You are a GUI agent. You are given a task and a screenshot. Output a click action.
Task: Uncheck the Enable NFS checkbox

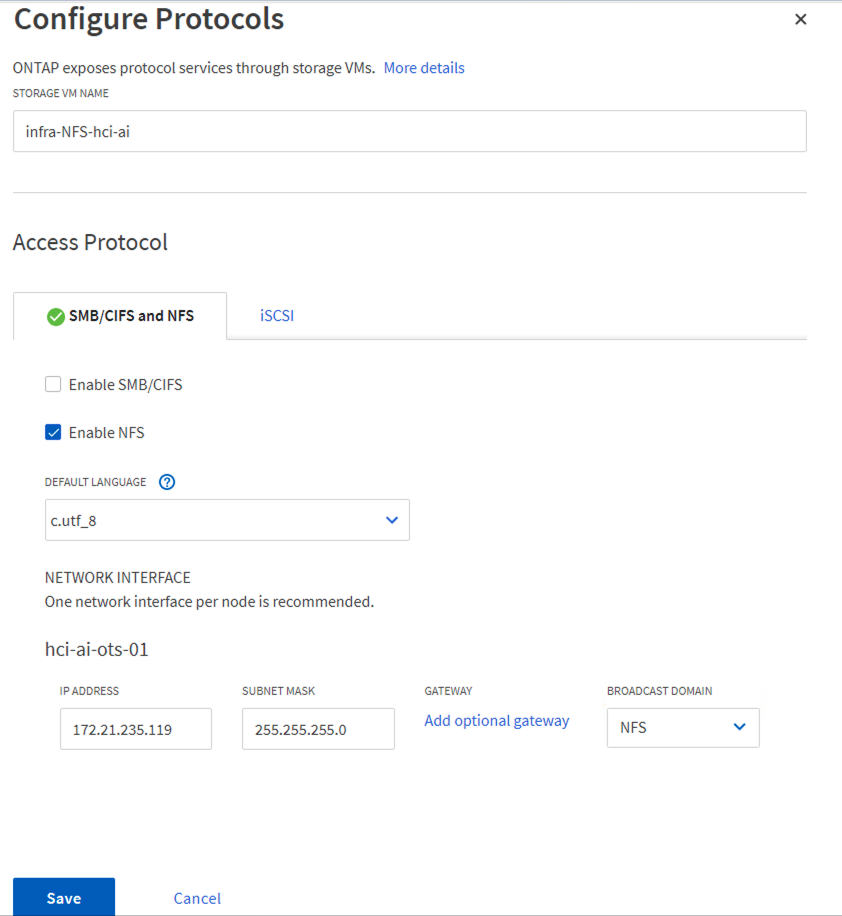coord(53,433)
